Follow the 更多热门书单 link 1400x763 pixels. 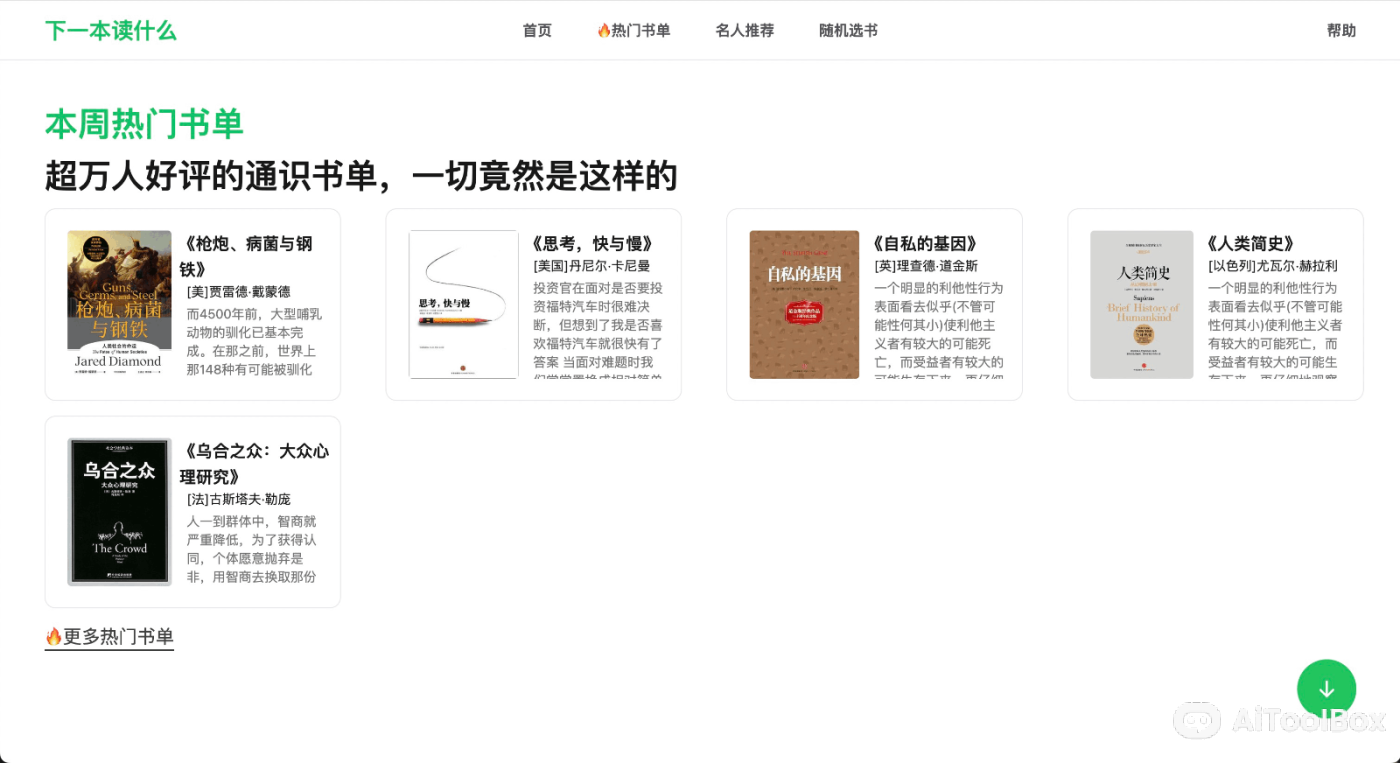pos(117,634)
